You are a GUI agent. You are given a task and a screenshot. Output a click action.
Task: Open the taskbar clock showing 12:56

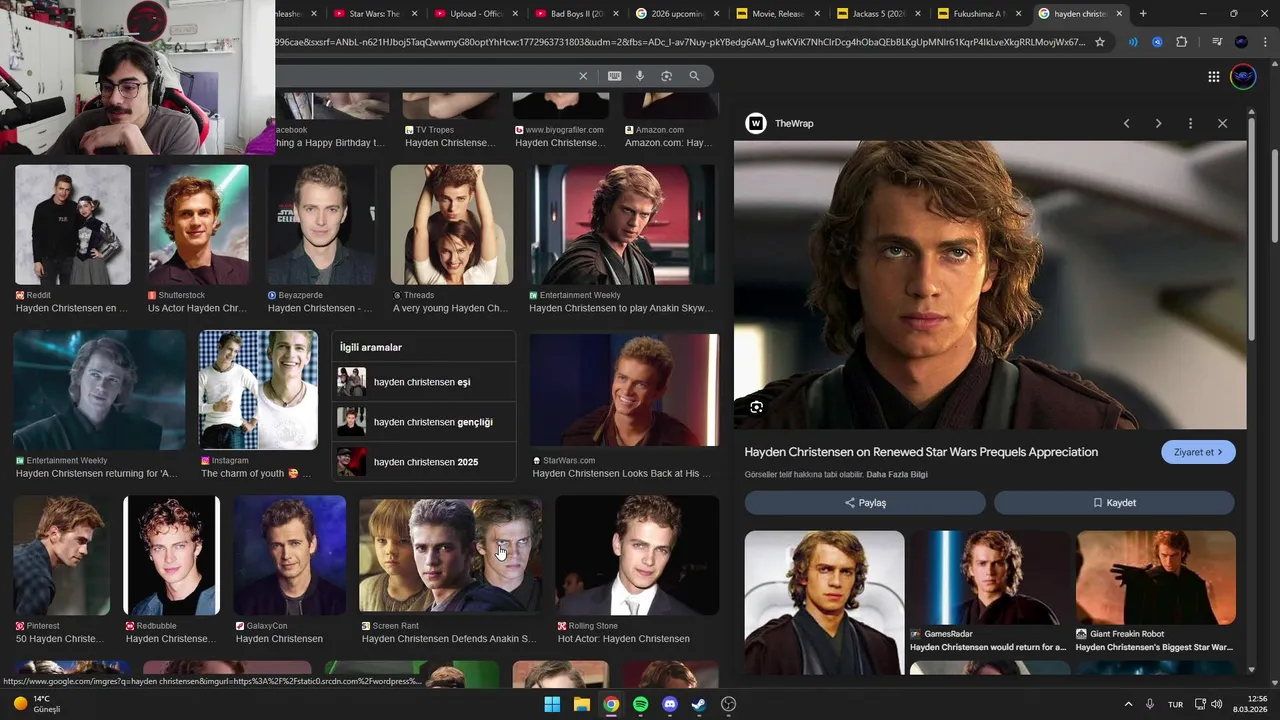click(x=1249, y=704)
